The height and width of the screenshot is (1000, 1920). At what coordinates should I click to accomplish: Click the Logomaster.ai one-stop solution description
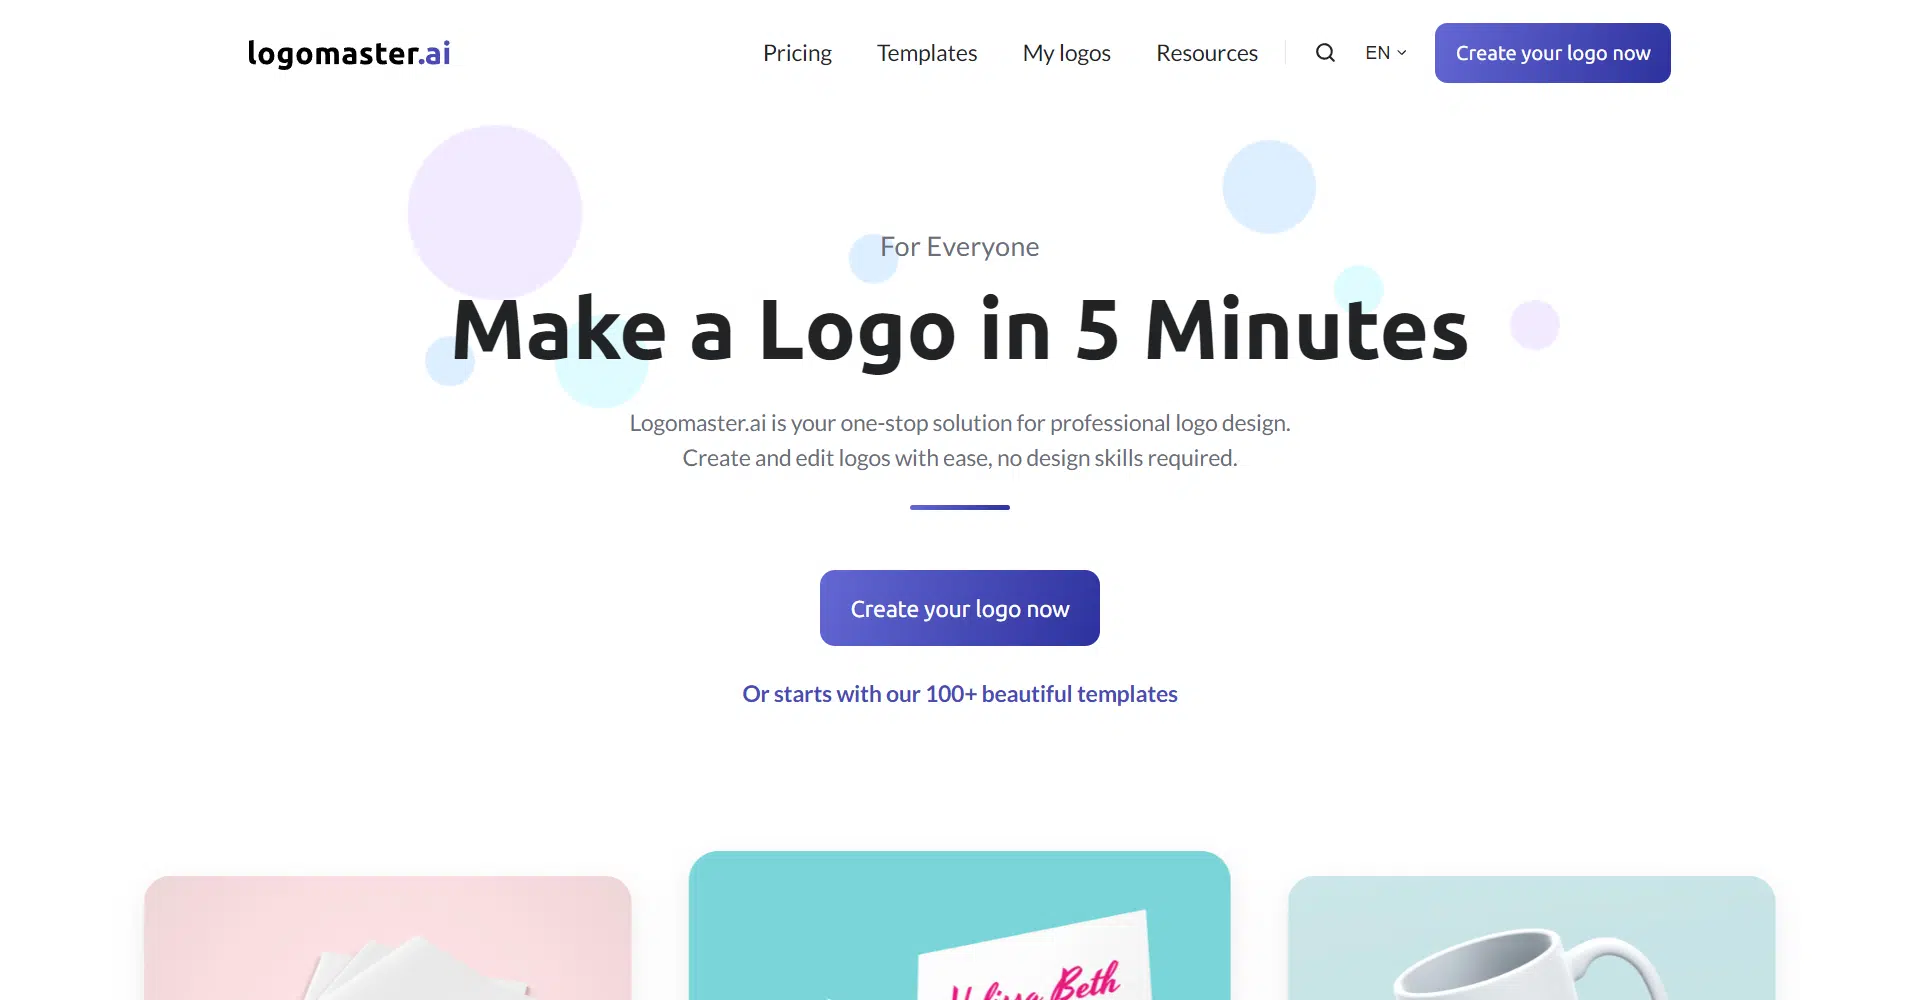(x=960, y=440)
